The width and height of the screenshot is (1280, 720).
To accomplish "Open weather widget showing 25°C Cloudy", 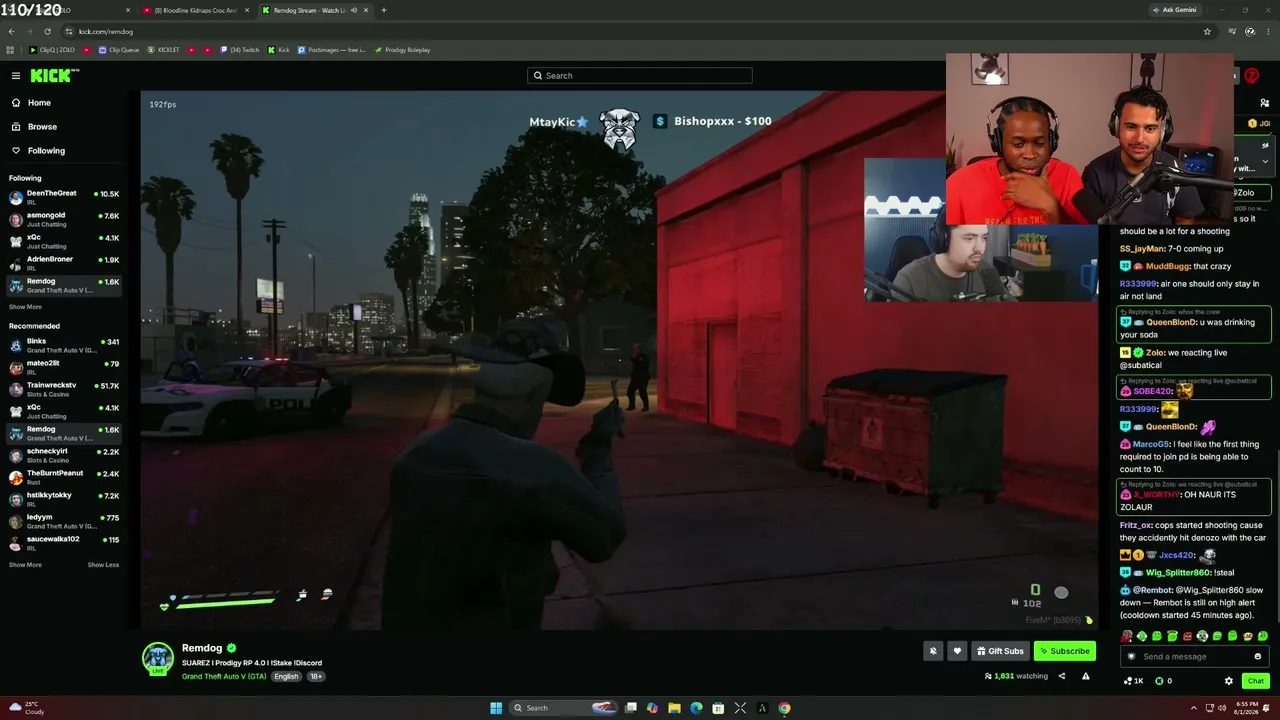I will coord(28,708).
